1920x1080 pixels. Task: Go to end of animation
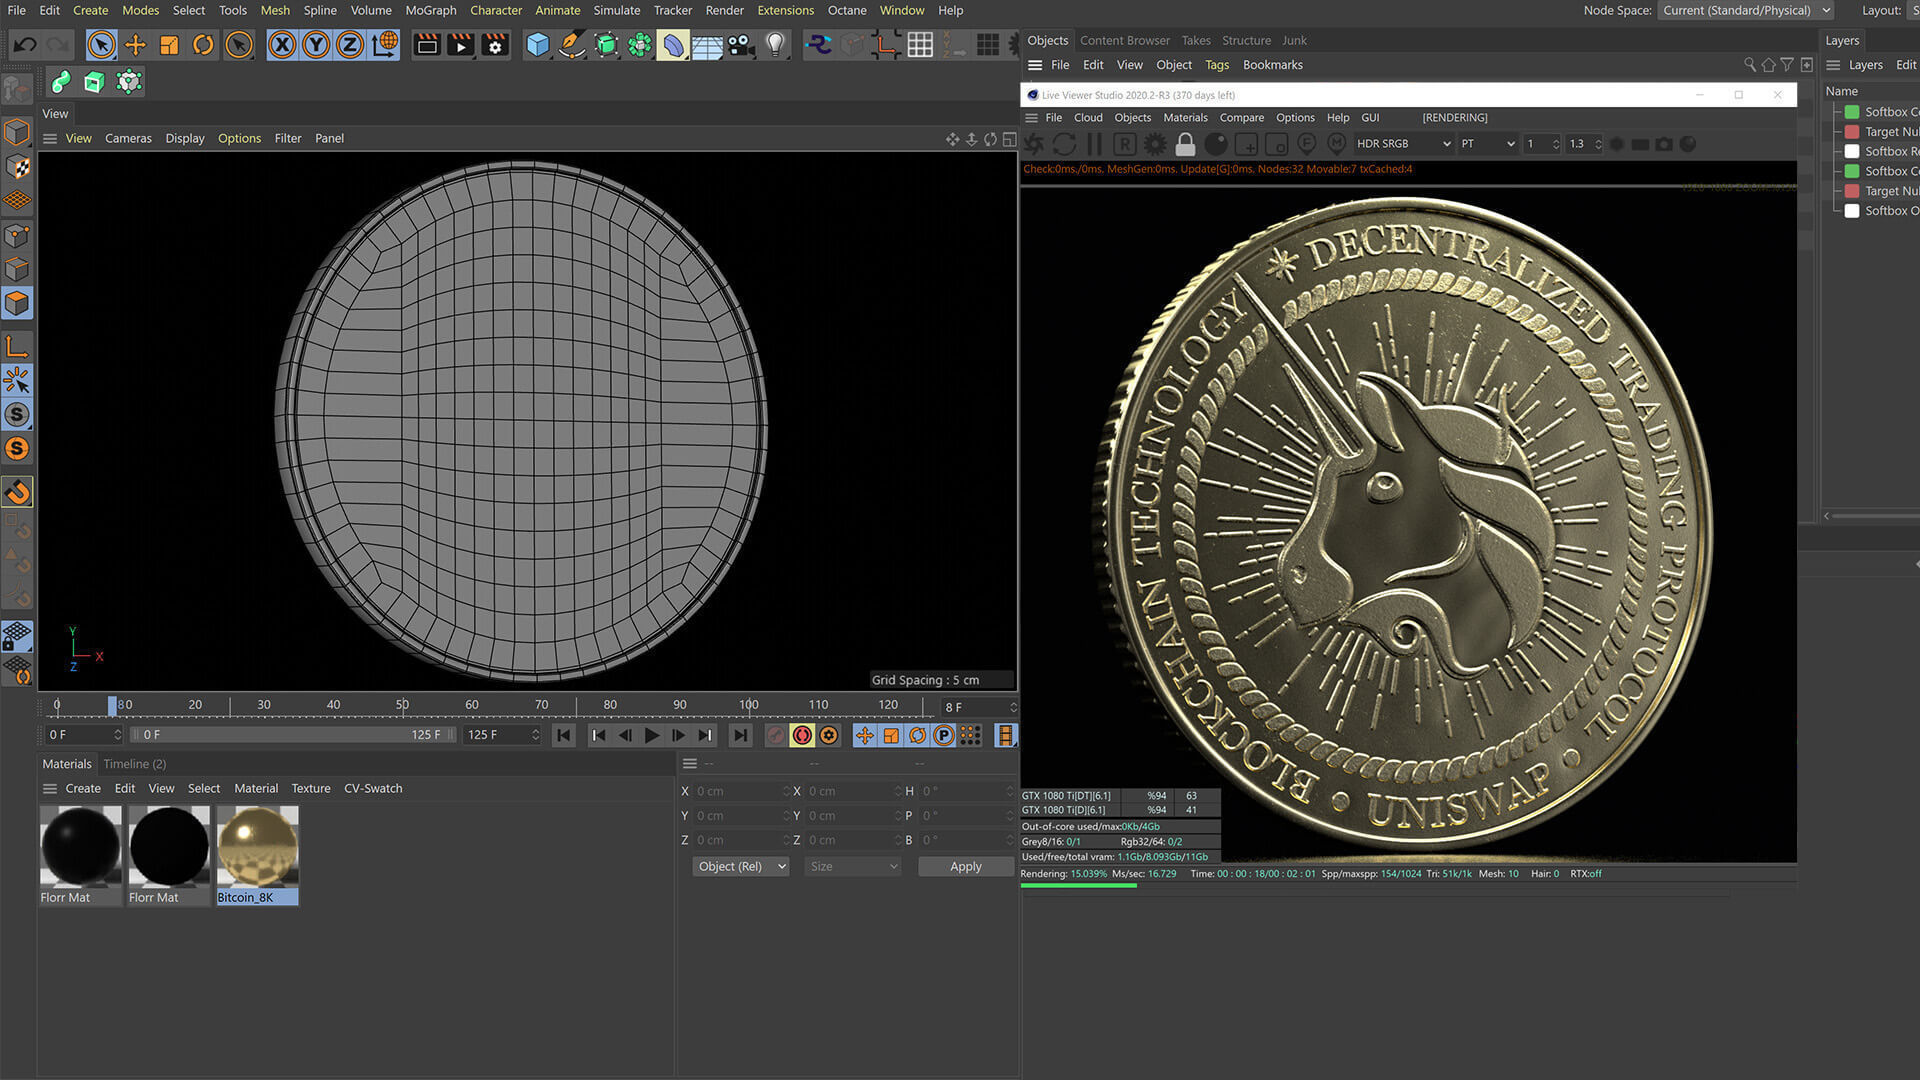(740, 736)
